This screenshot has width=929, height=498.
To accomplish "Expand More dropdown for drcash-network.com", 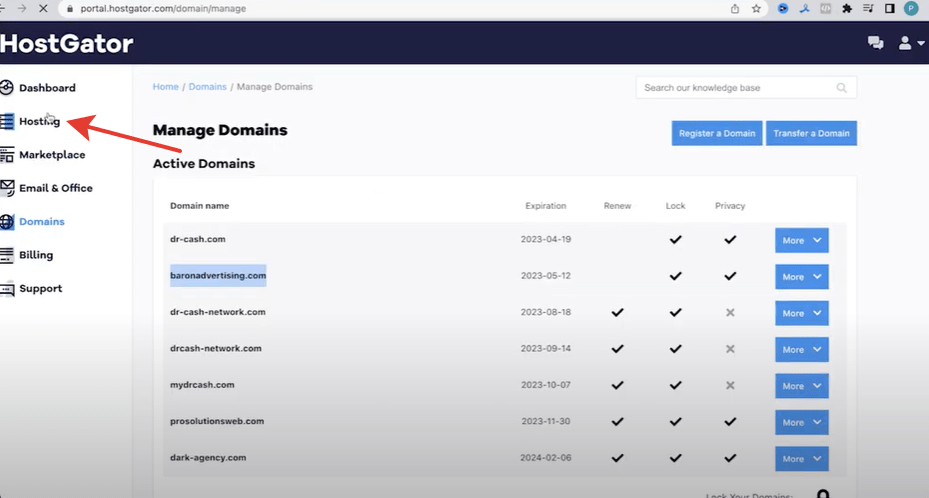I will tap(802, 349).
